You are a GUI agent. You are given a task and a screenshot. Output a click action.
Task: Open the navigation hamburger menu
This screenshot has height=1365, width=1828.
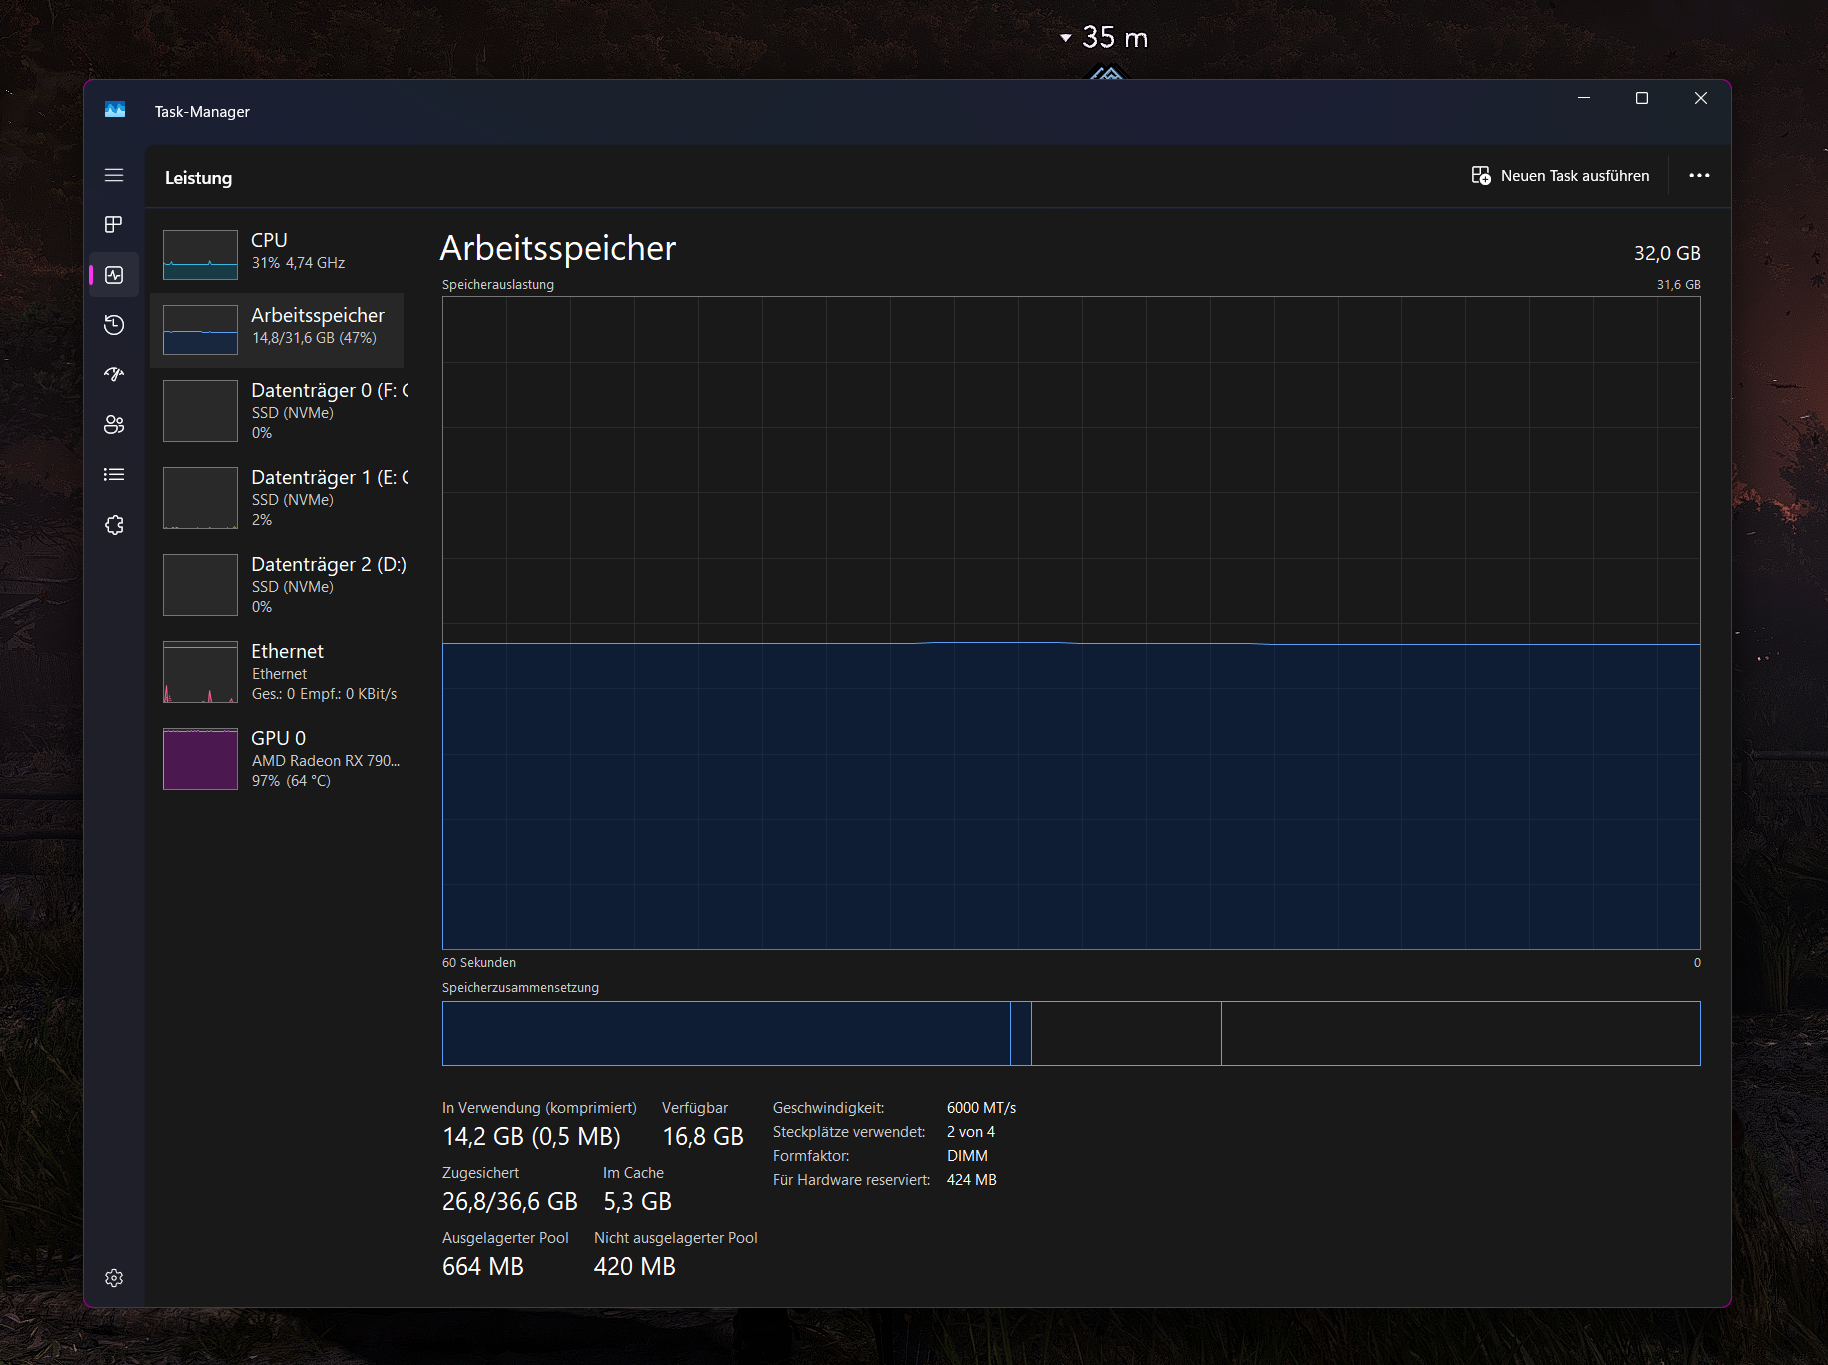tap(114, 175)
